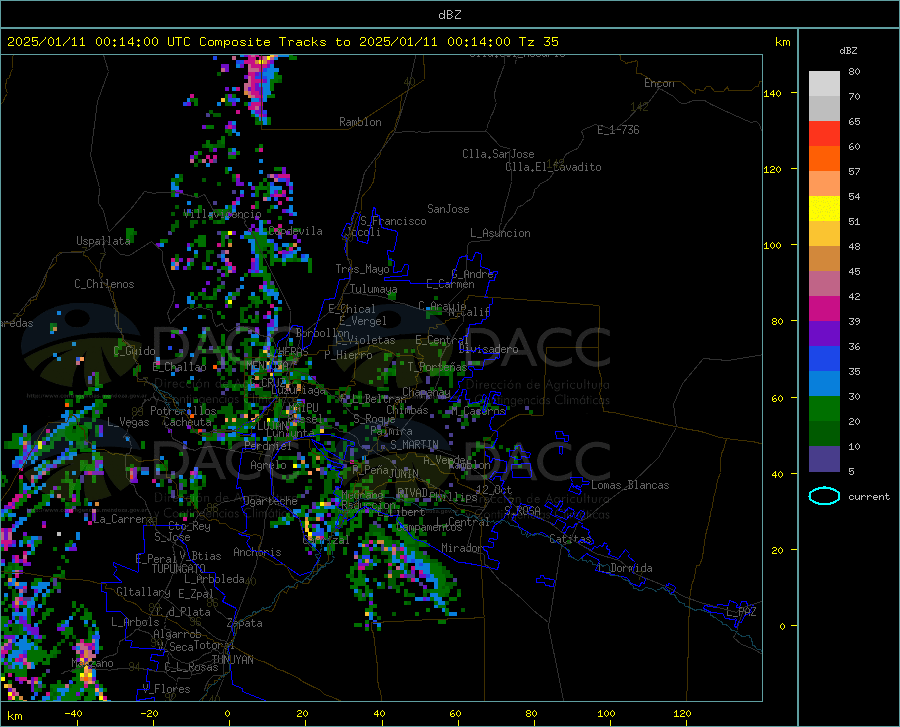The height and width of the screenshot is (727, 900).
Task: Click the 'dBZ' legend heading
Action: pos(848,50)
